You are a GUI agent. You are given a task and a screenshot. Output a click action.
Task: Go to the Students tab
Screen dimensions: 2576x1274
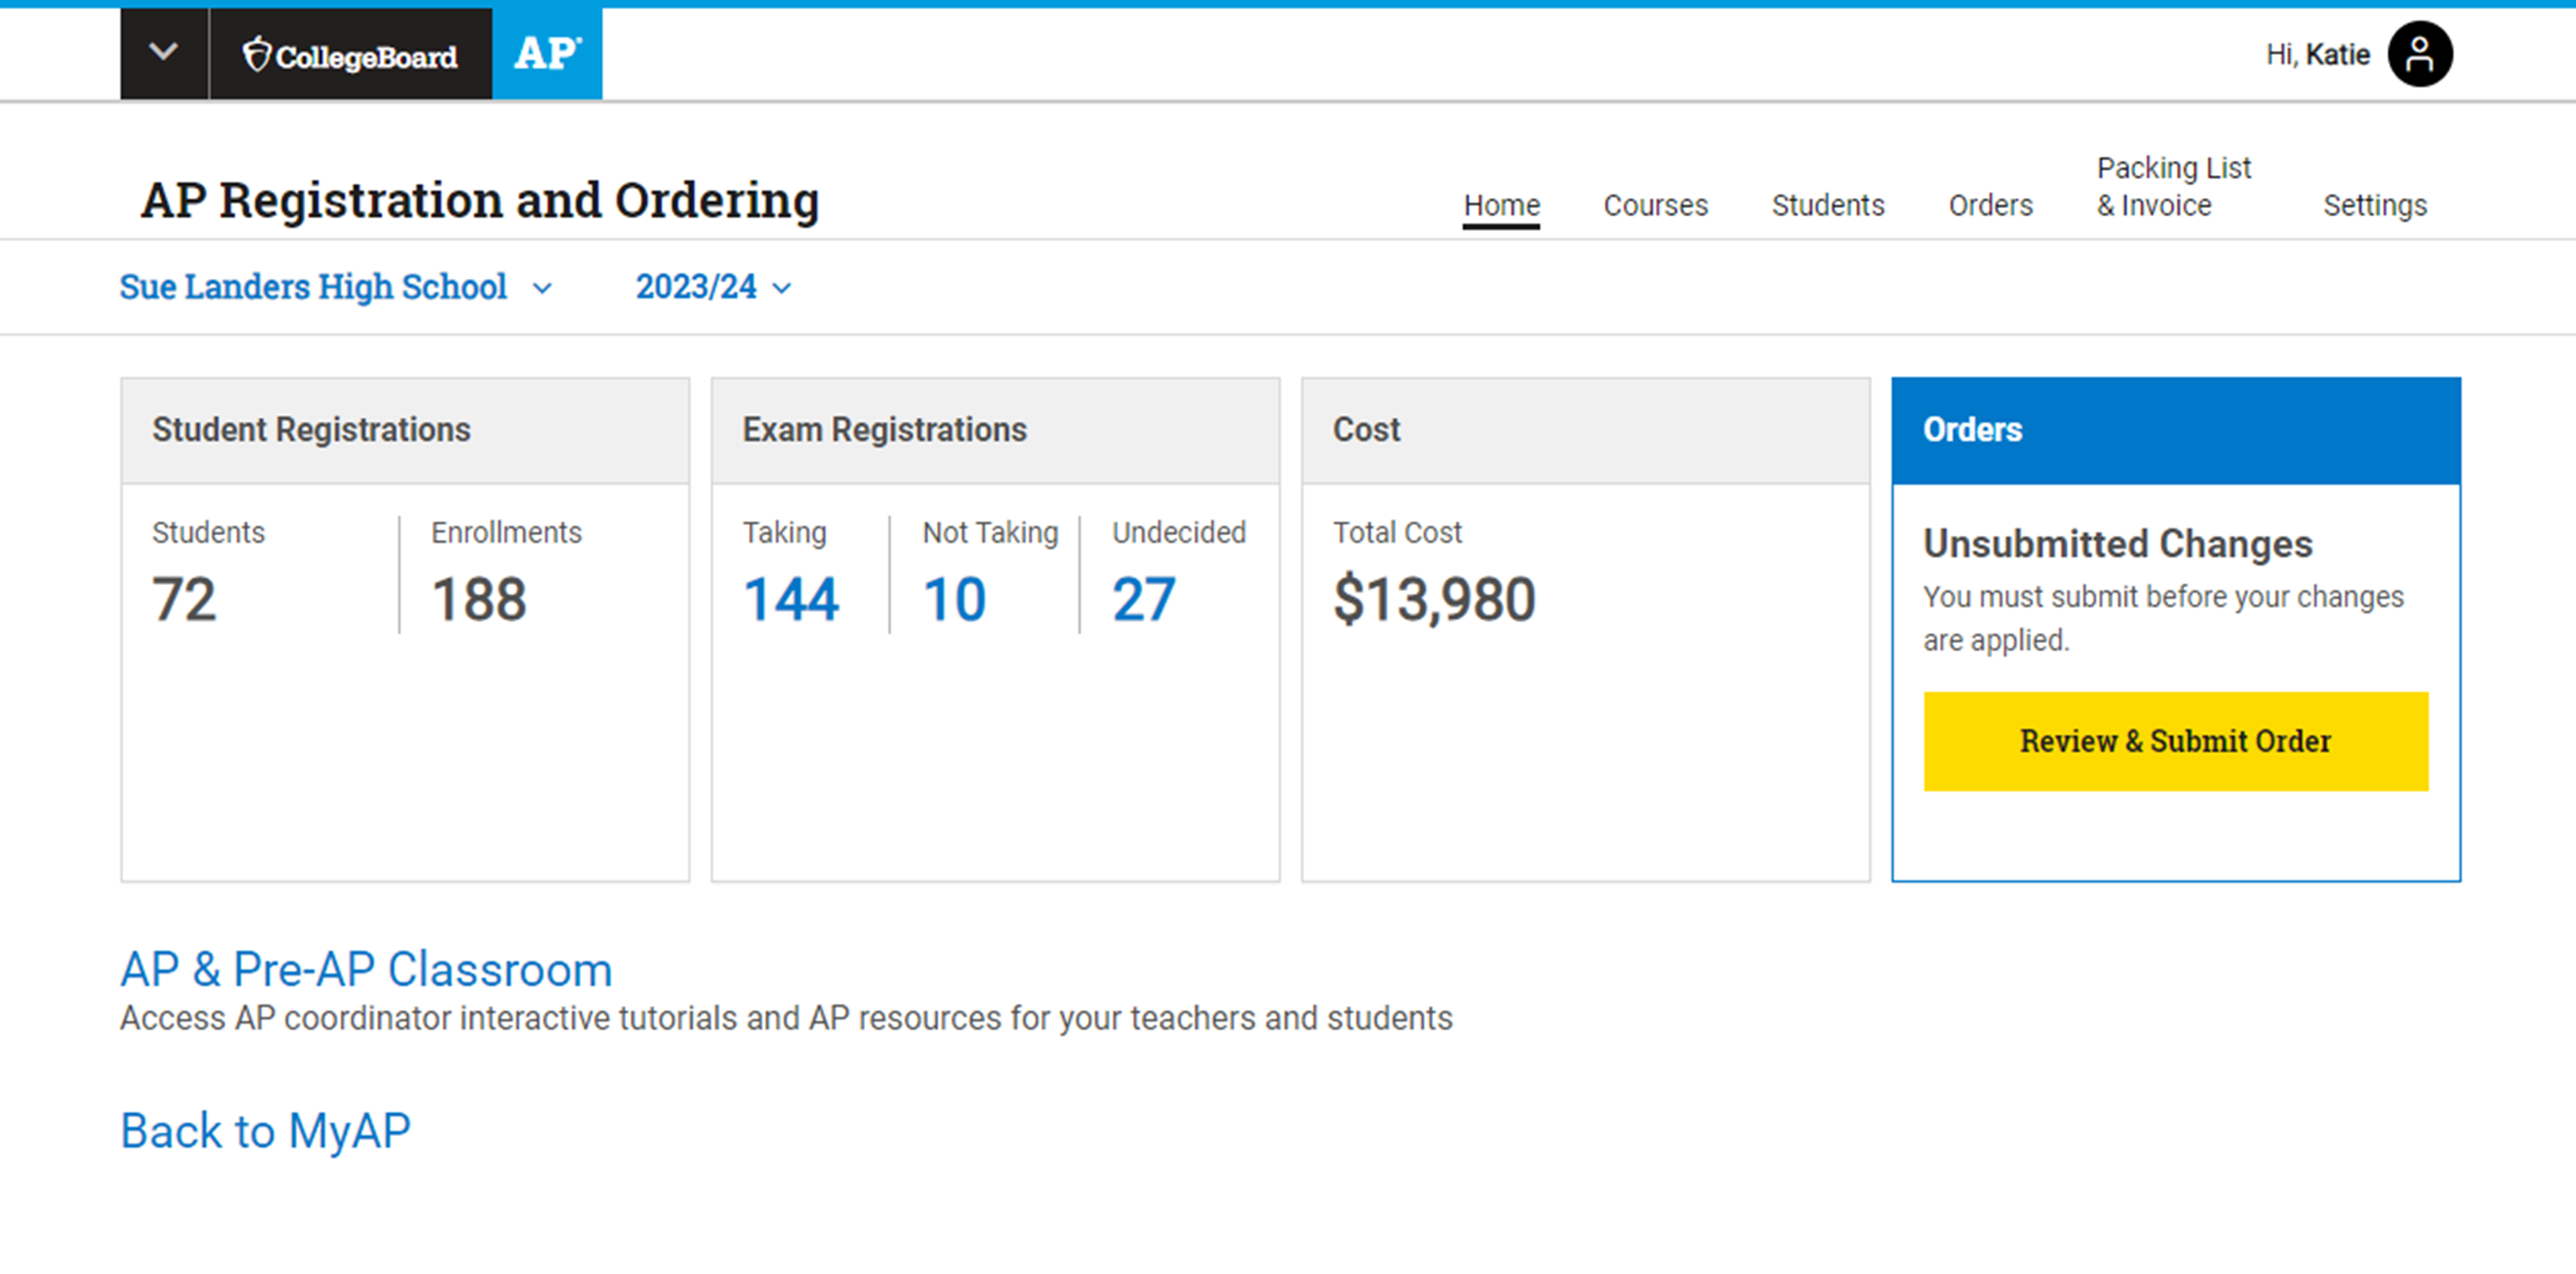pyautogui.click(x=1827, y=205)
